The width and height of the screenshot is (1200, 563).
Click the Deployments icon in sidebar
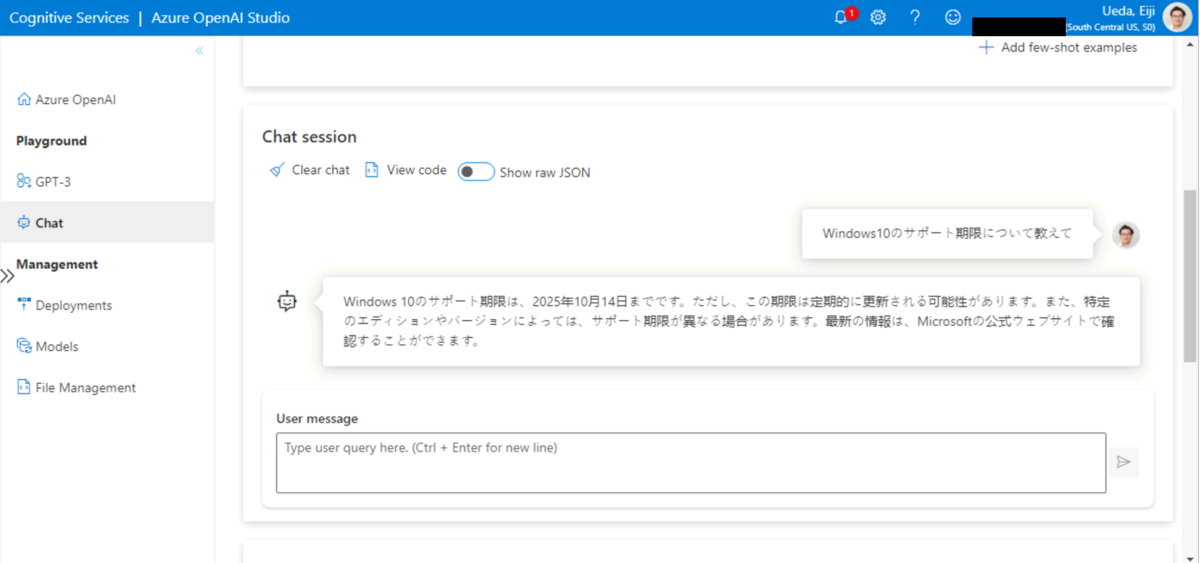pyautogui.click(x=24, y=305)
